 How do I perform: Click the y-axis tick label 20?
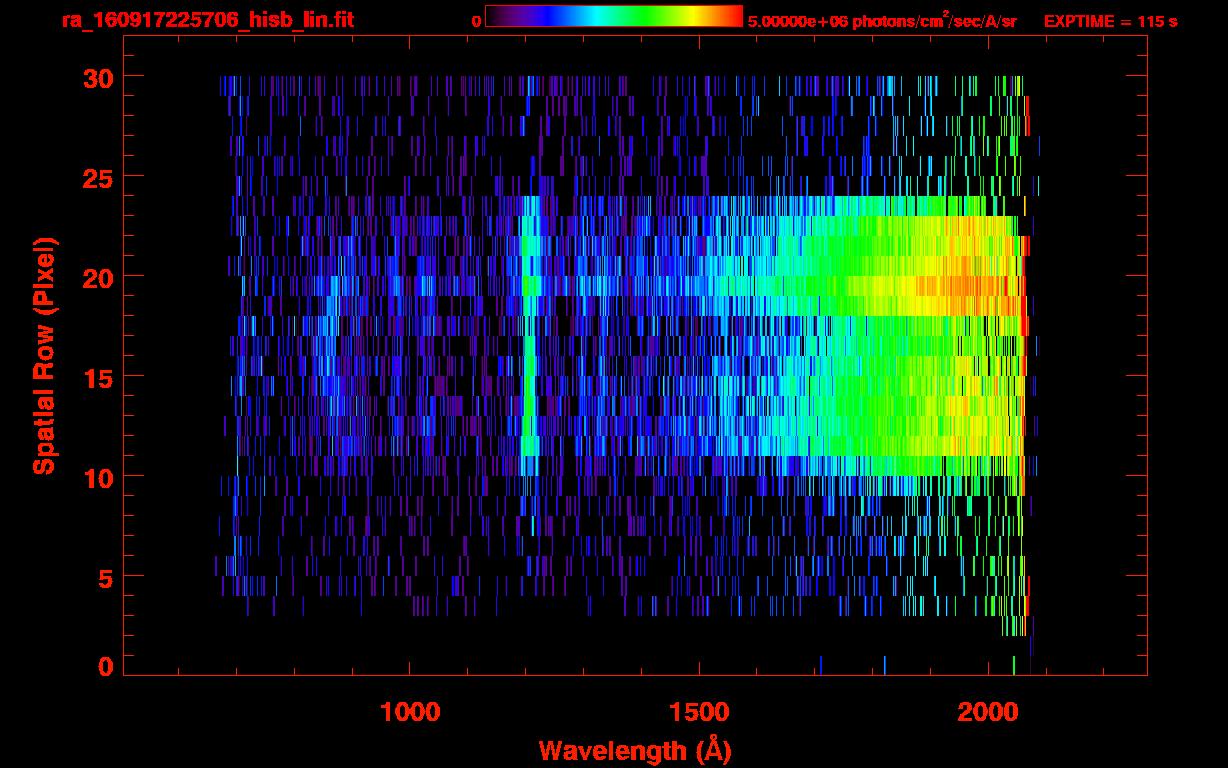(x=97, y=277)
